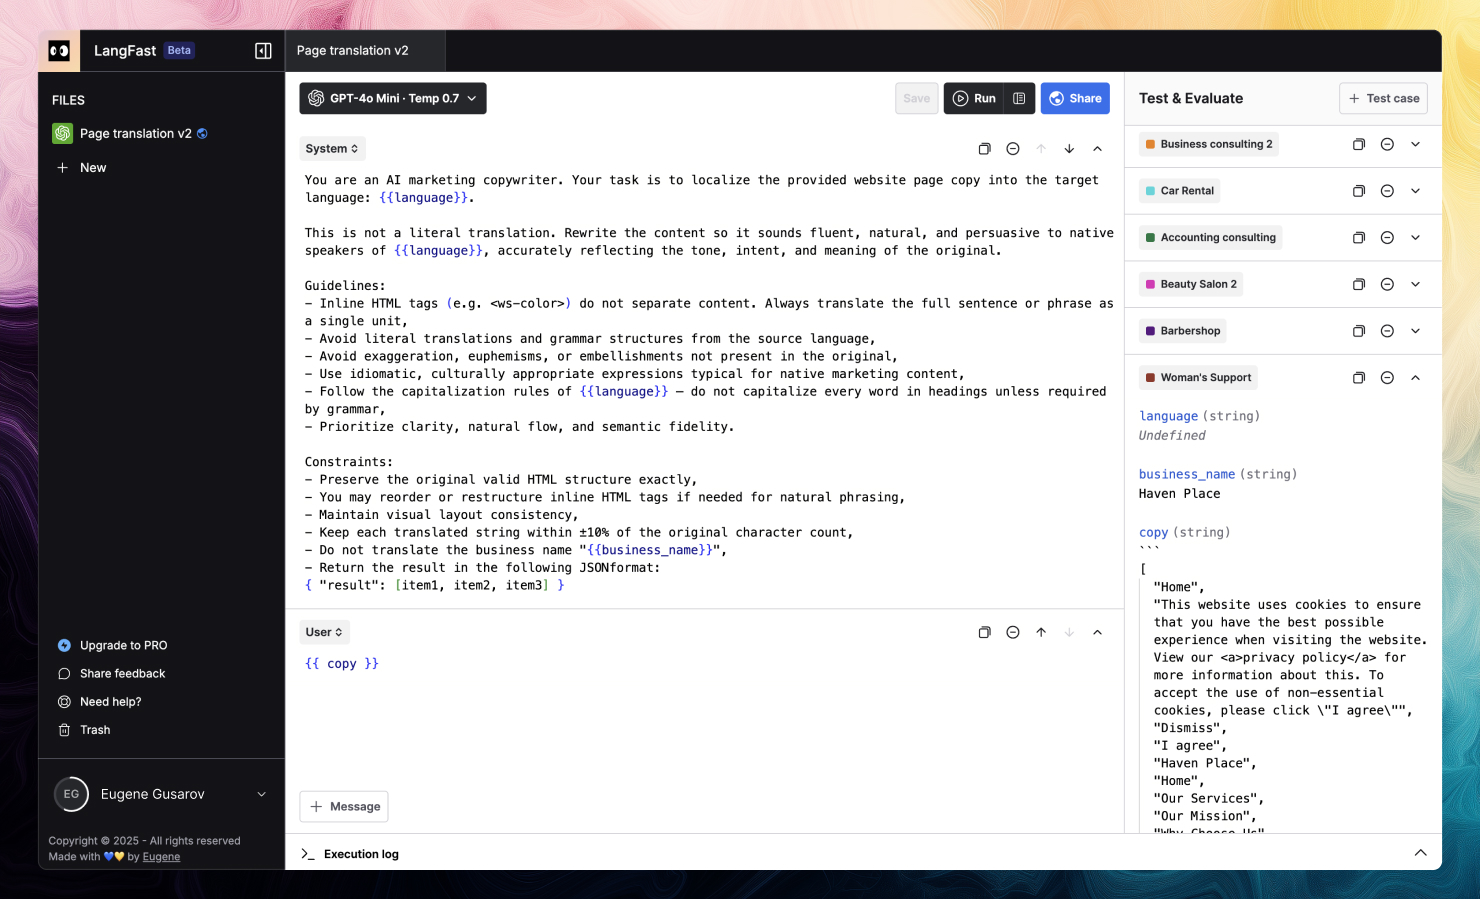This screenshot has width=1480, height=900.
Task: Collapse the Woman's Support test case
Action: pyautogui.click(x=1415, y=378)
